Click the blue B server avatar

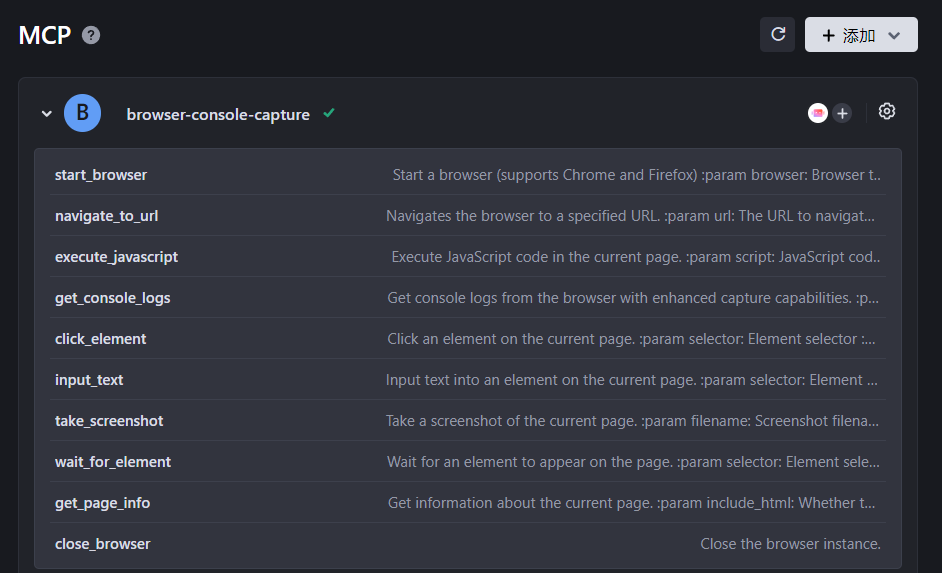83,114
